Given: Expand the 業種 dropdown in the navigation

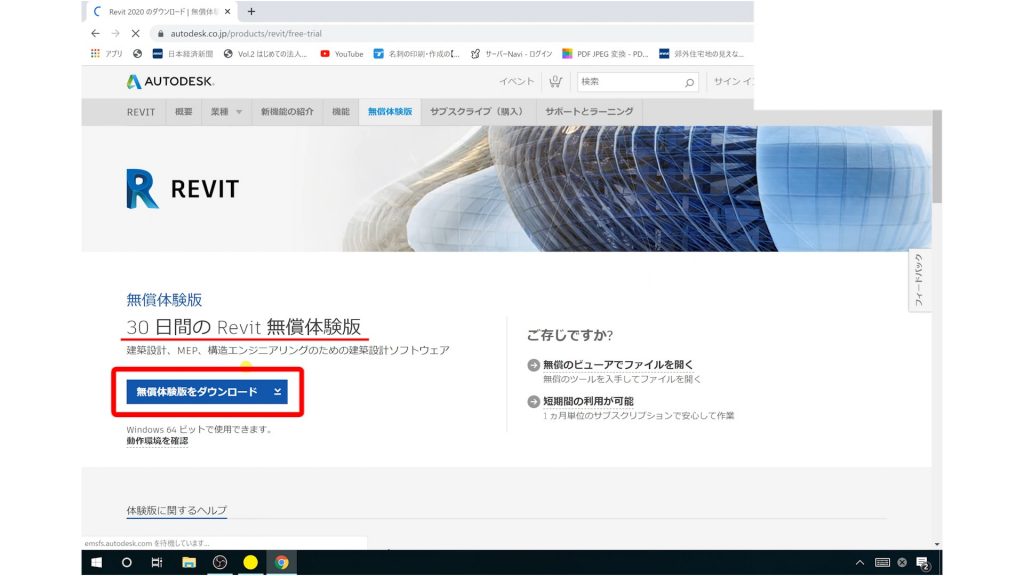Looking at the screenshot, I should click(221, 112).
